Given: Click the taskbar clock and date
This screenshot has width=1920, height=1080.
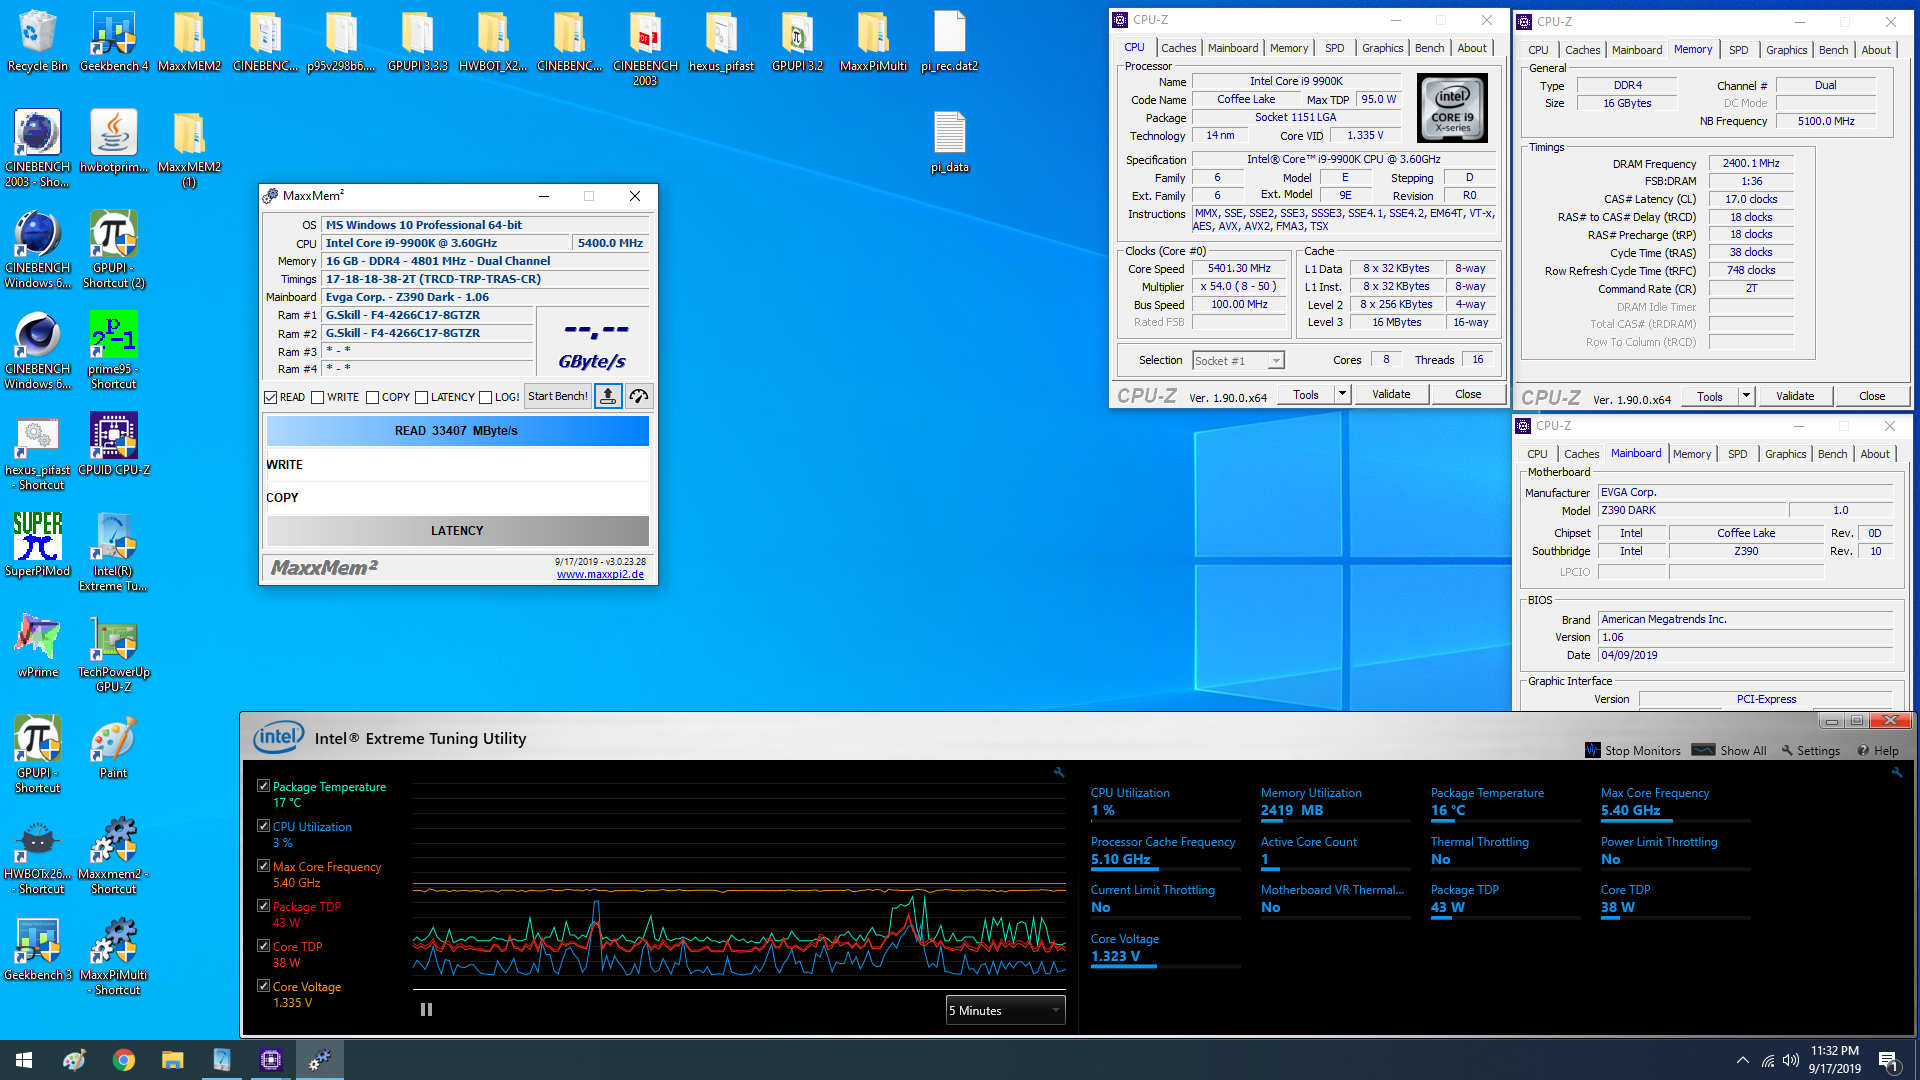Looking at the screenshot, I should 1834,1060.
